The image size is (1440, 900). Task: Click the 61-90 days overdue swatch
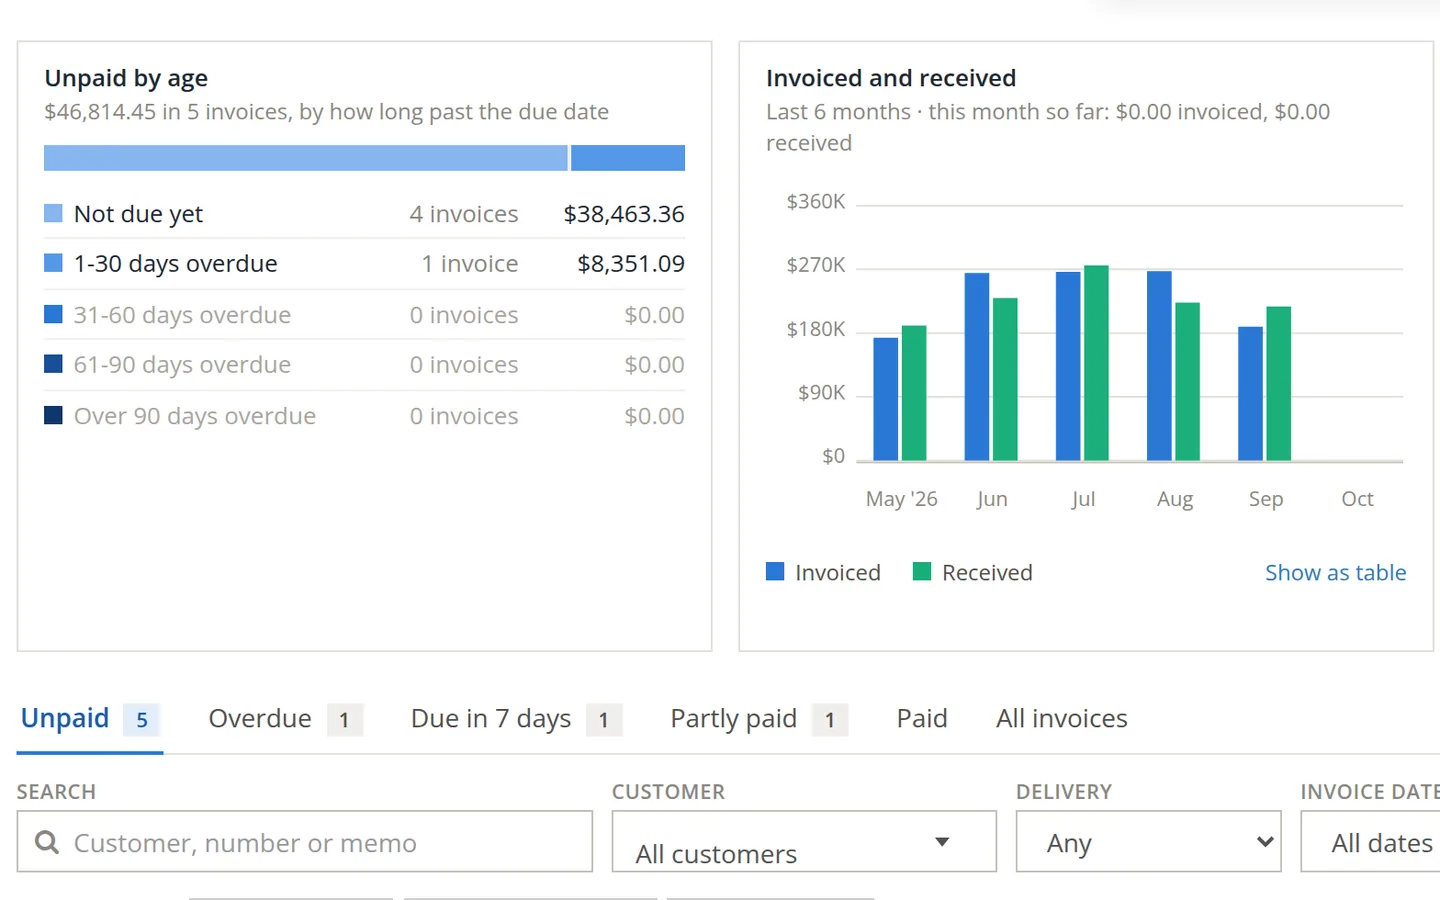54,364
